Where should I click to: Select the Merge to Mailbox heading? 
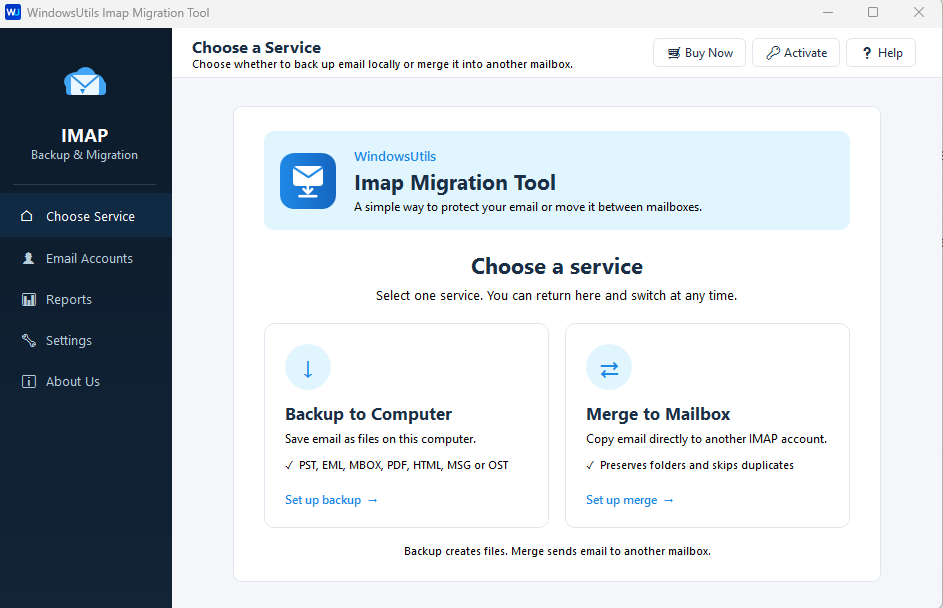658,414
